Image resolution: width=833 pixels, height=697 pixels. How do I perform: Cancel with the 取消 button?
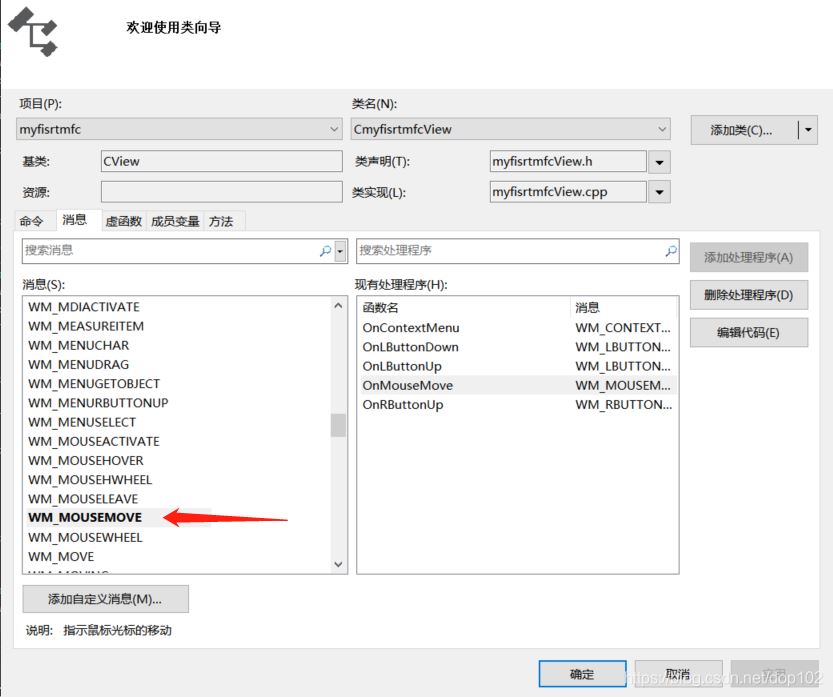point(678,674)
